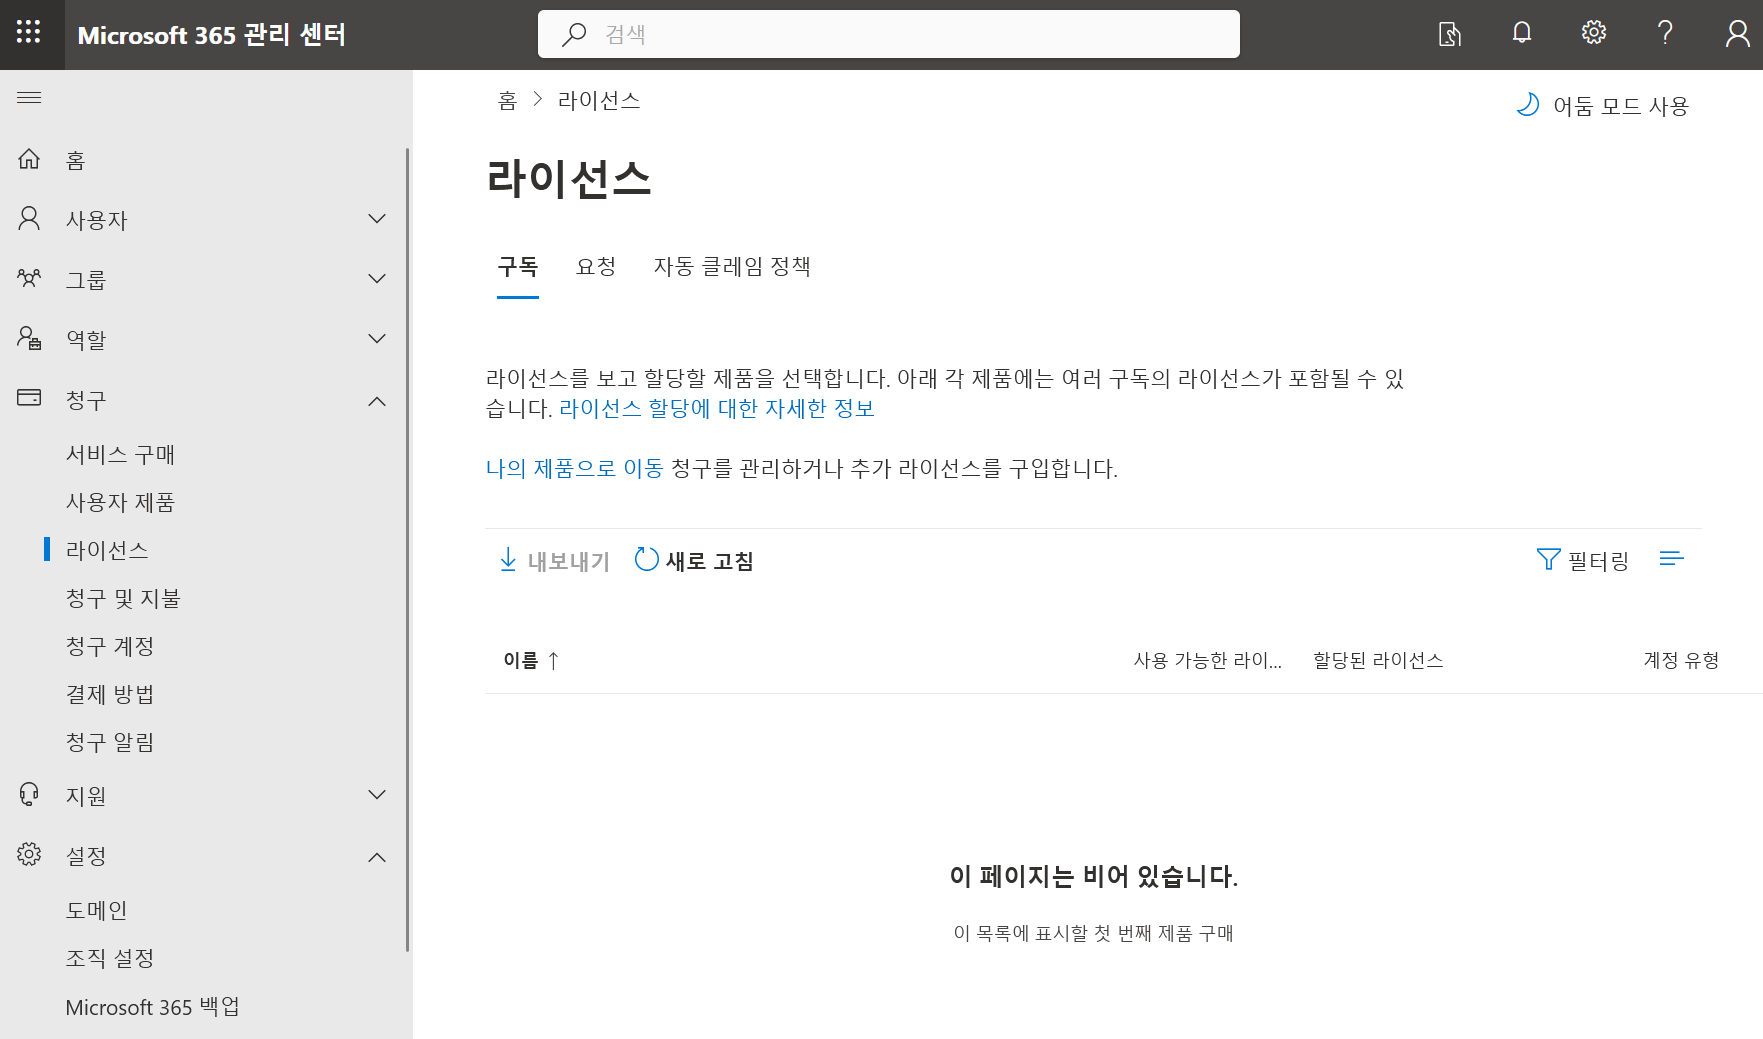
Task: Click 계정 유형 column header
Action: pyautogui.click(x=1681, y=660)
